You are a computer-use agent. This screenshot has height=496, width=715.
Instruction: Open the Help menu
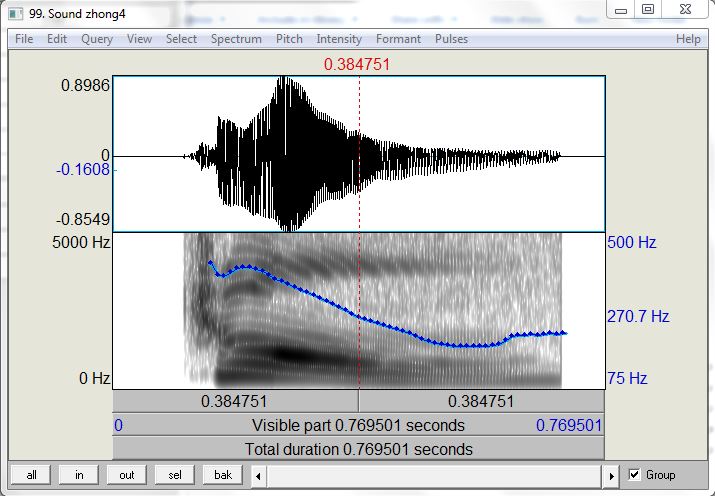coord(688,39)
